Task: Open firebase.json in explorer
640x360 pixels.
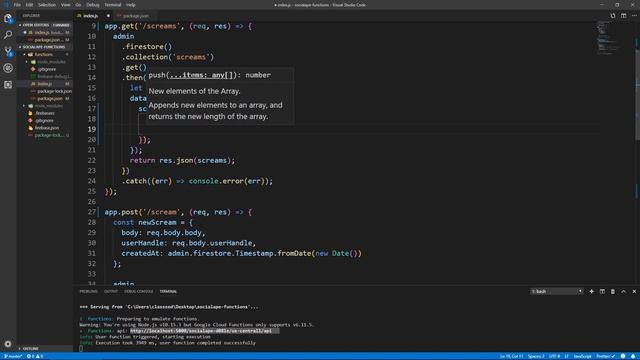Action: [x=47, y=128]
